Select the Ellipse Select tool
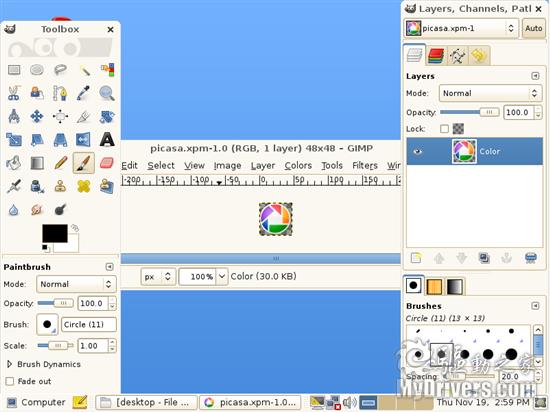This screenshot has width=550, height=412. point(37,70)
